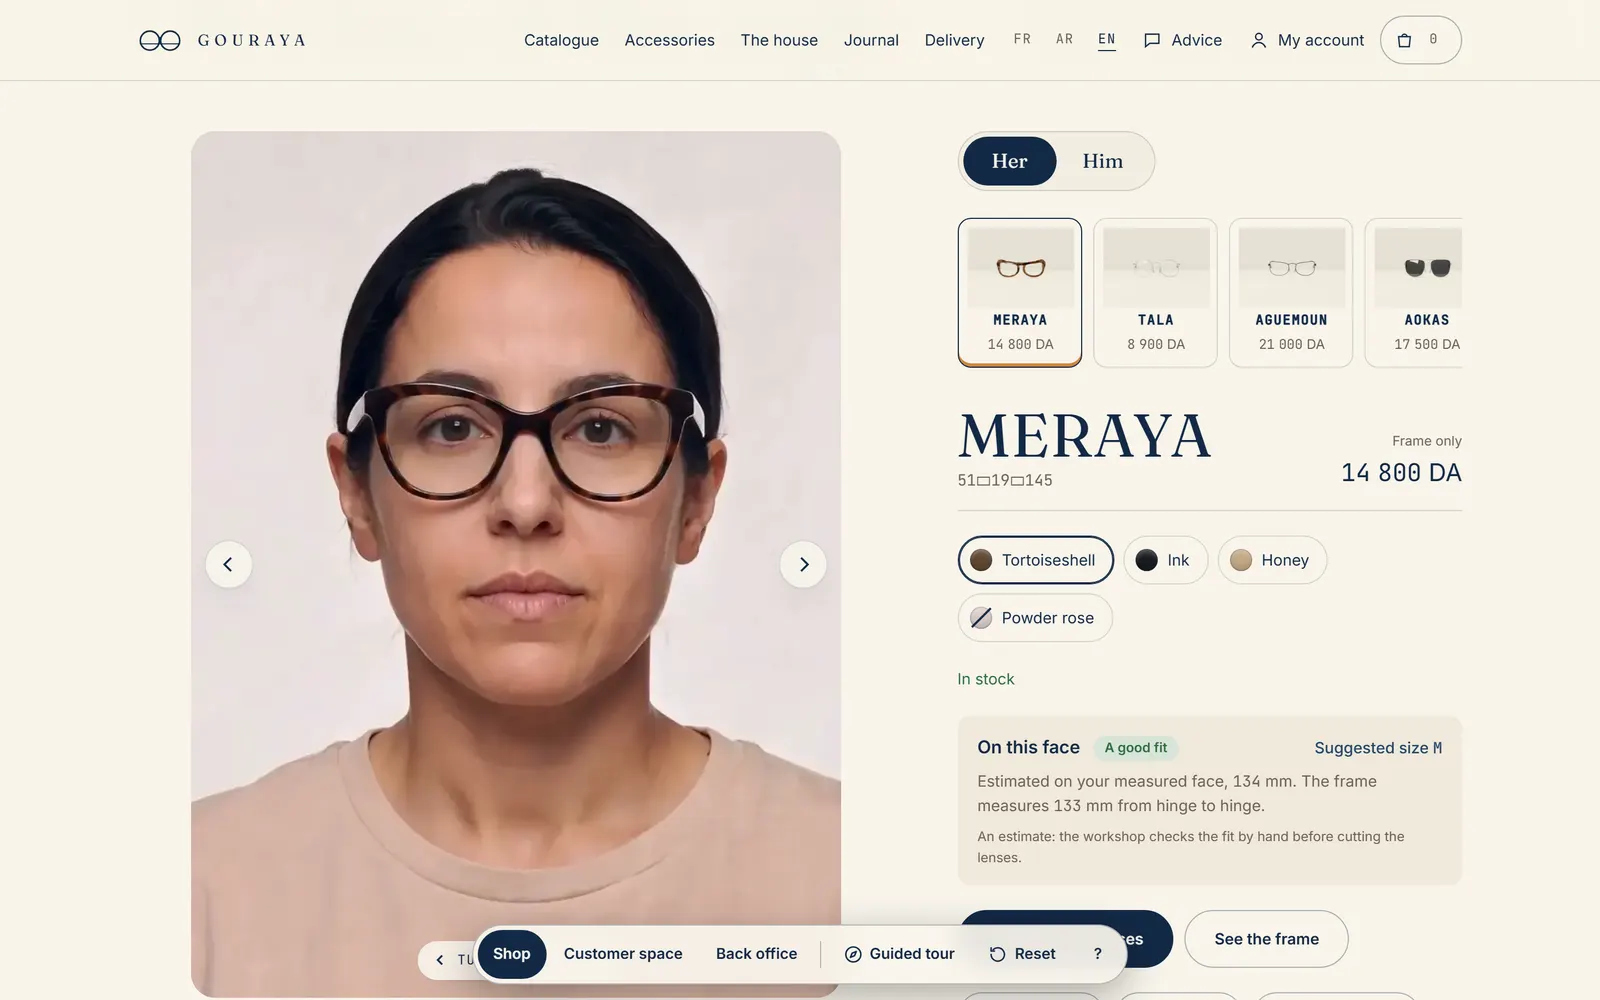Screen dimensions: 1600x1000
Task: Switch language to AR
Action: coord(1064,39)
